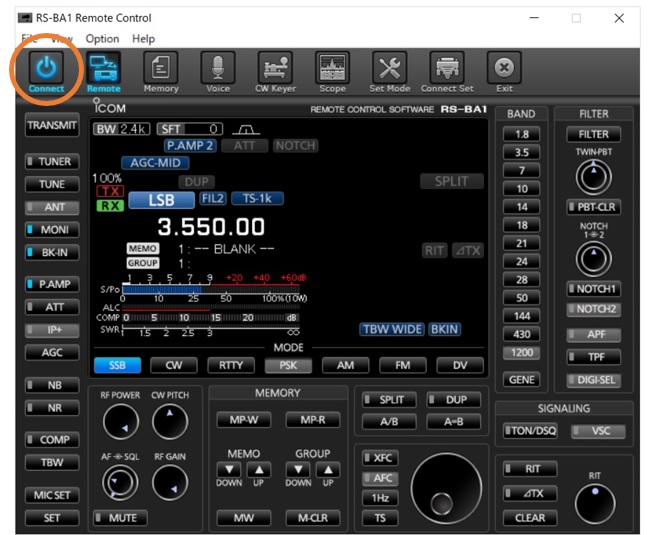Click the MP-W memory button
This screenshot has height=535, width=650.
244,420
